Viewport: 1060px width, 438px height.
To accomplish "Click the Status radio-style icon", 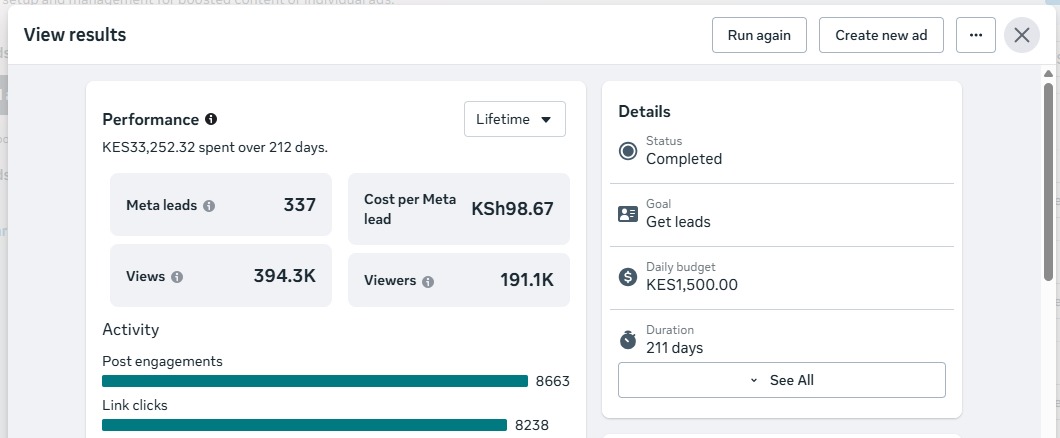I will coord(628,151).
